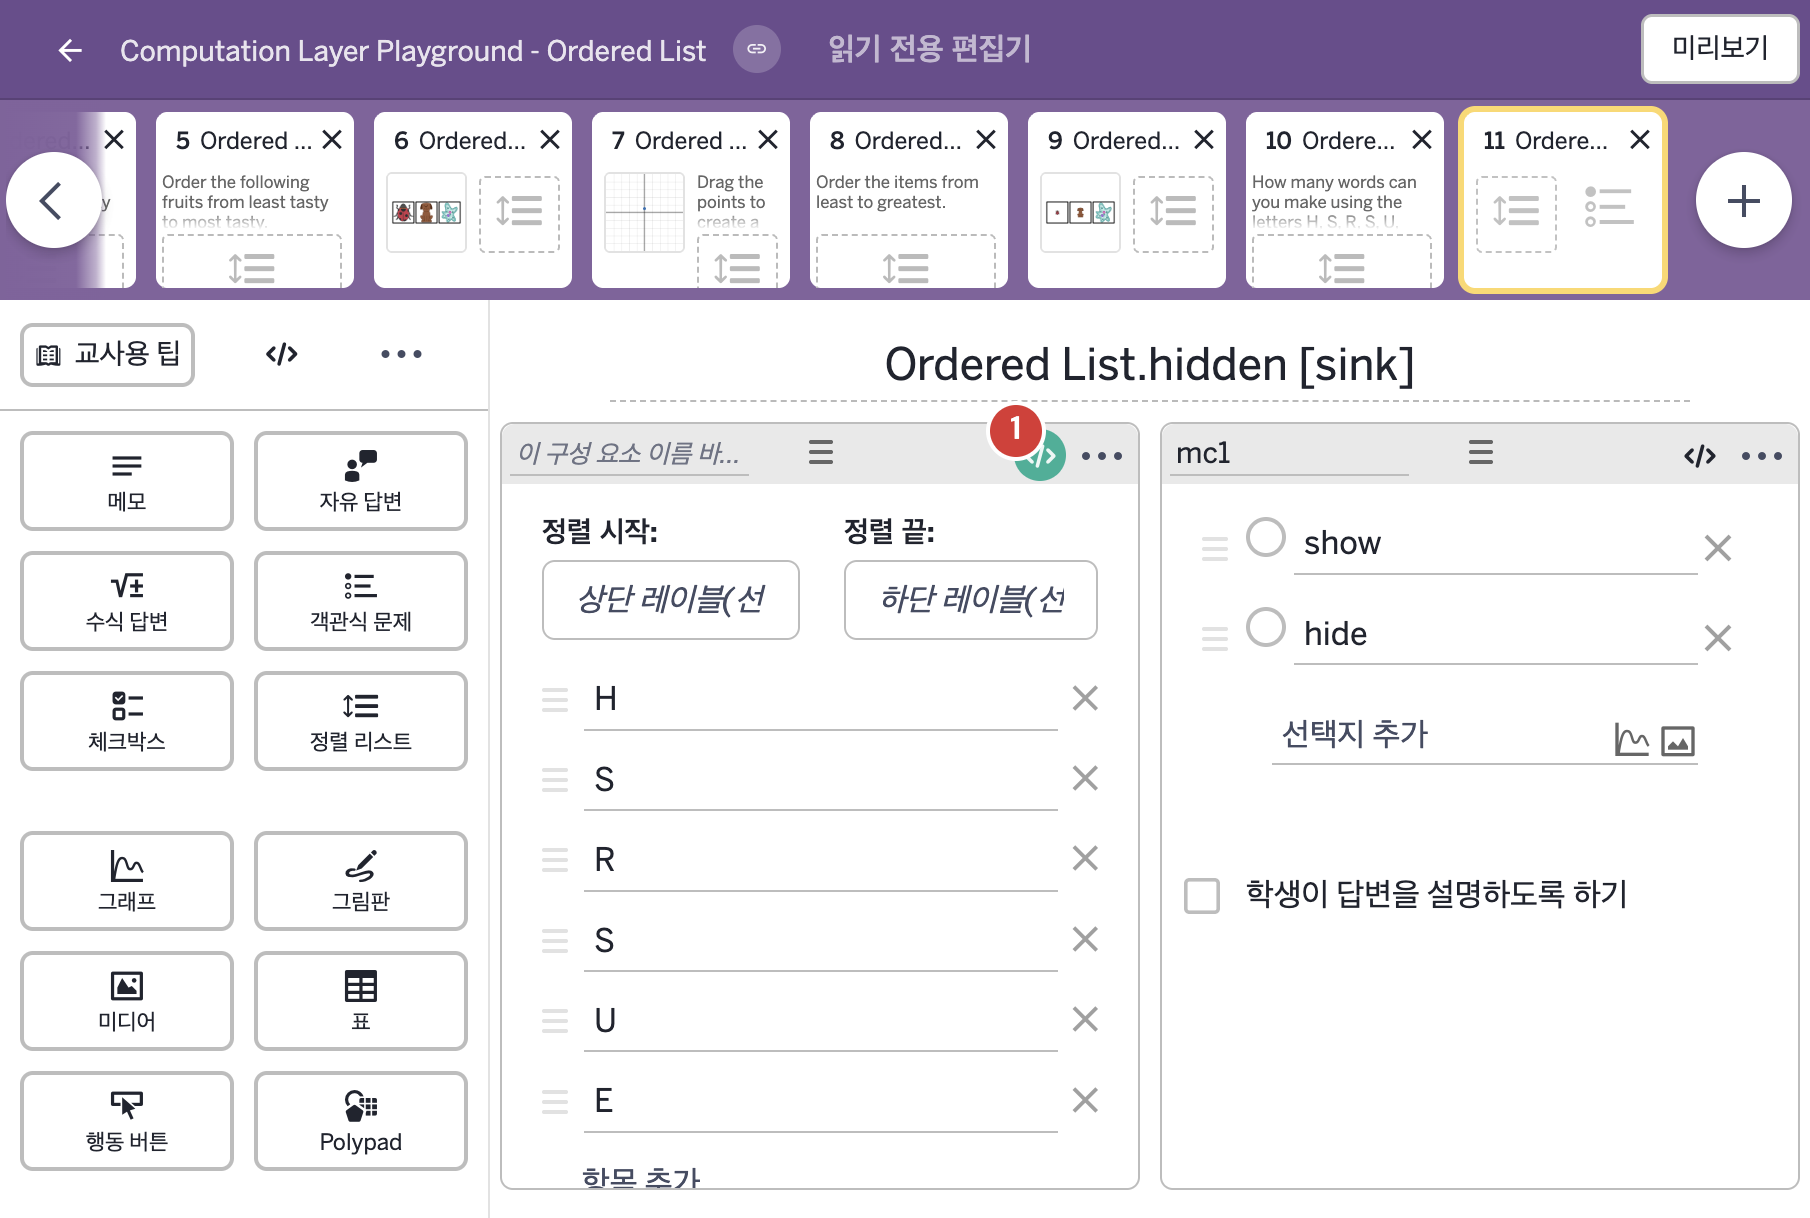Open screen-level computation layer code icon

(282, 354)
